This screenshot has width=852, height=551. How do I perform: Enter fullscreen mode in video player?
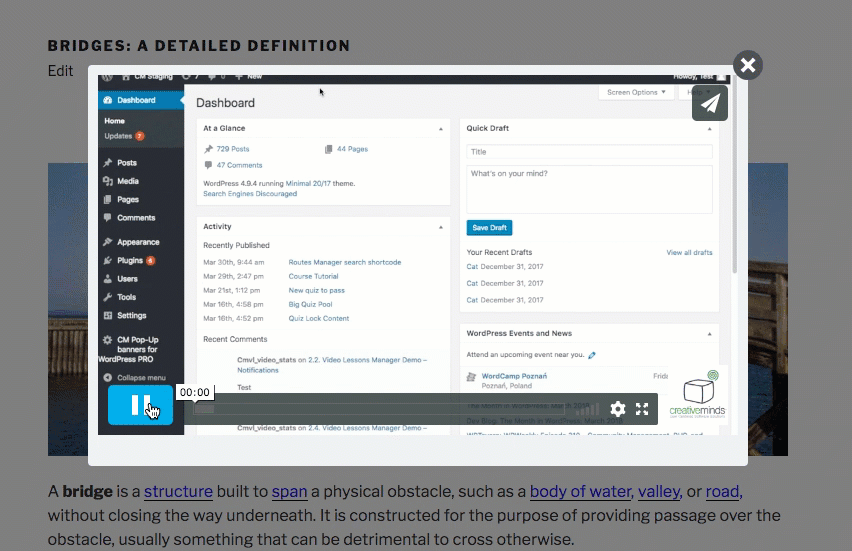pos(642,409)
